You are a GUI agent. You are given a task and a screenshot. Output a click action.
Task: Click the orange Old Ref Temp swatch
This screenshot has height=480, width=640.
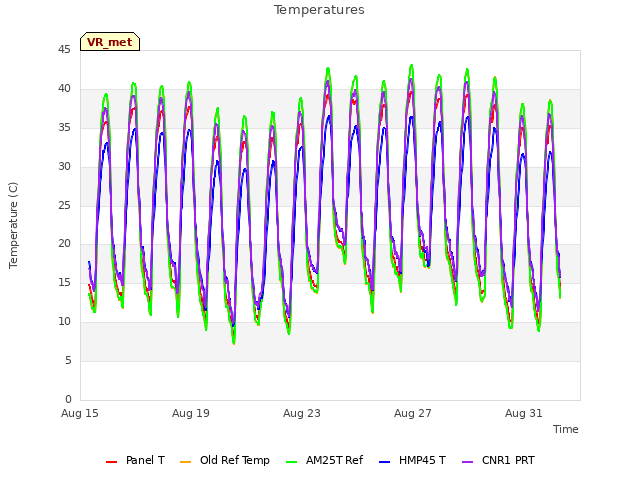pos(185,462)
